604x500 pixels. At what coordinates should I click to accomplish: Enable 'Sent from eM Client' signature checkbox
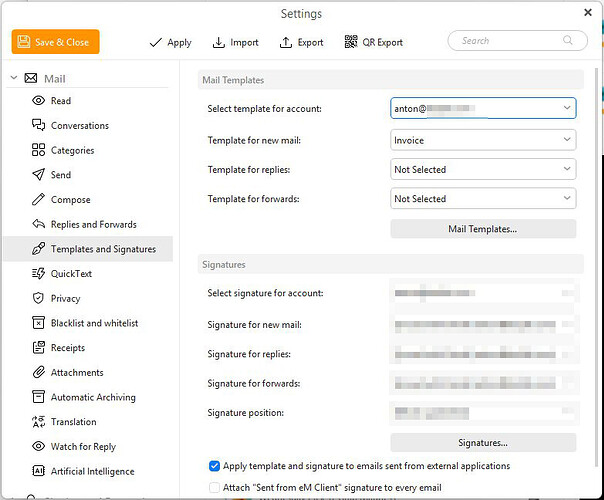pyautogui.click(x=215, y=487)
